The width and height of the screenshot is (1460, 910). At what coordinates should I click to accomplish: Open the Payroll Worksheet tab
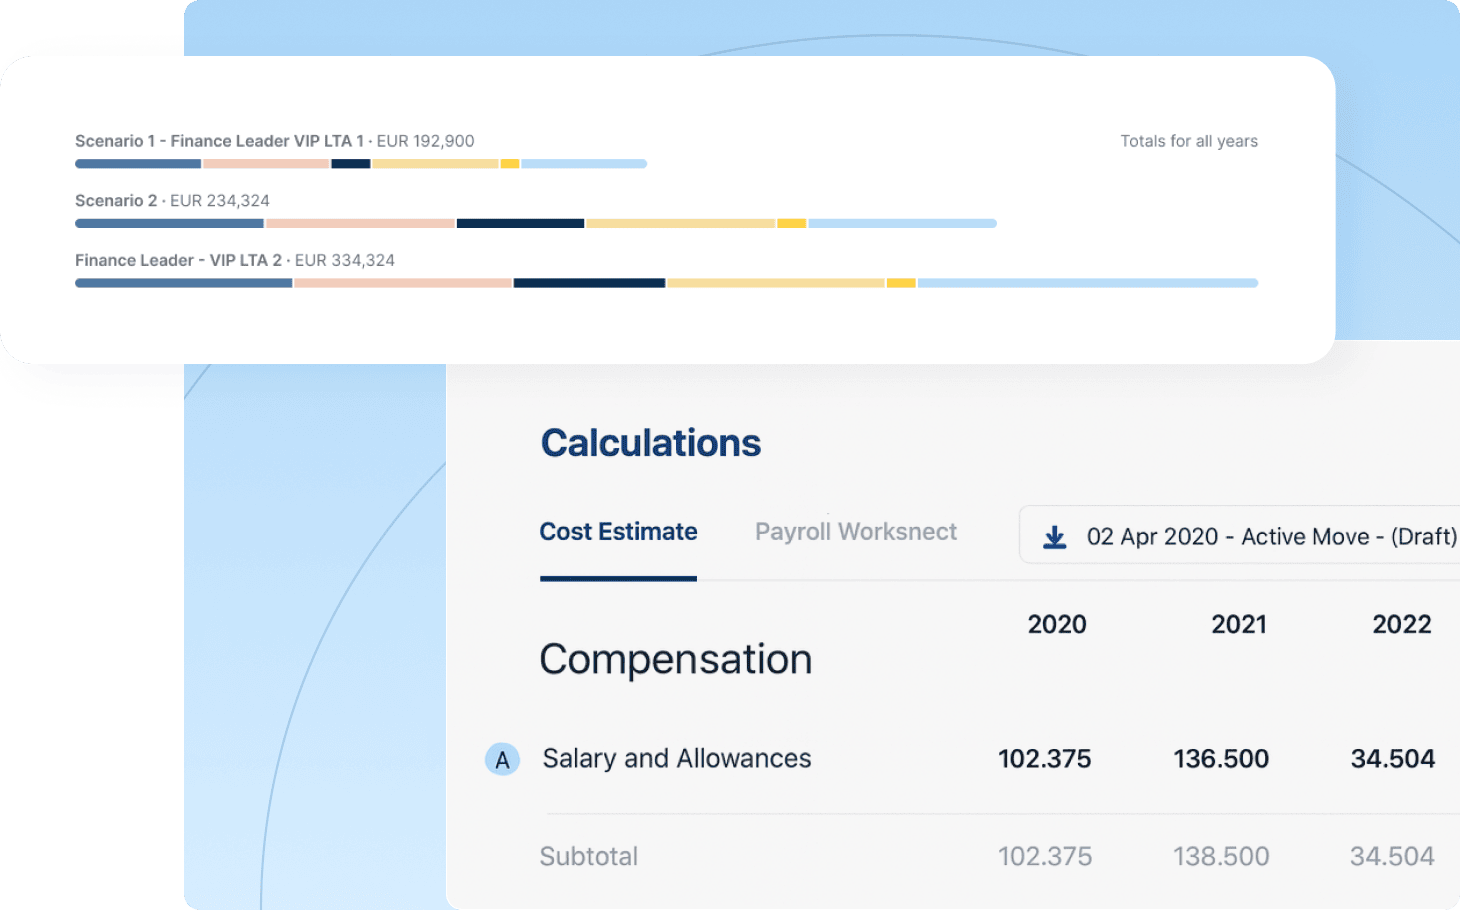click(x=855, y=532)
